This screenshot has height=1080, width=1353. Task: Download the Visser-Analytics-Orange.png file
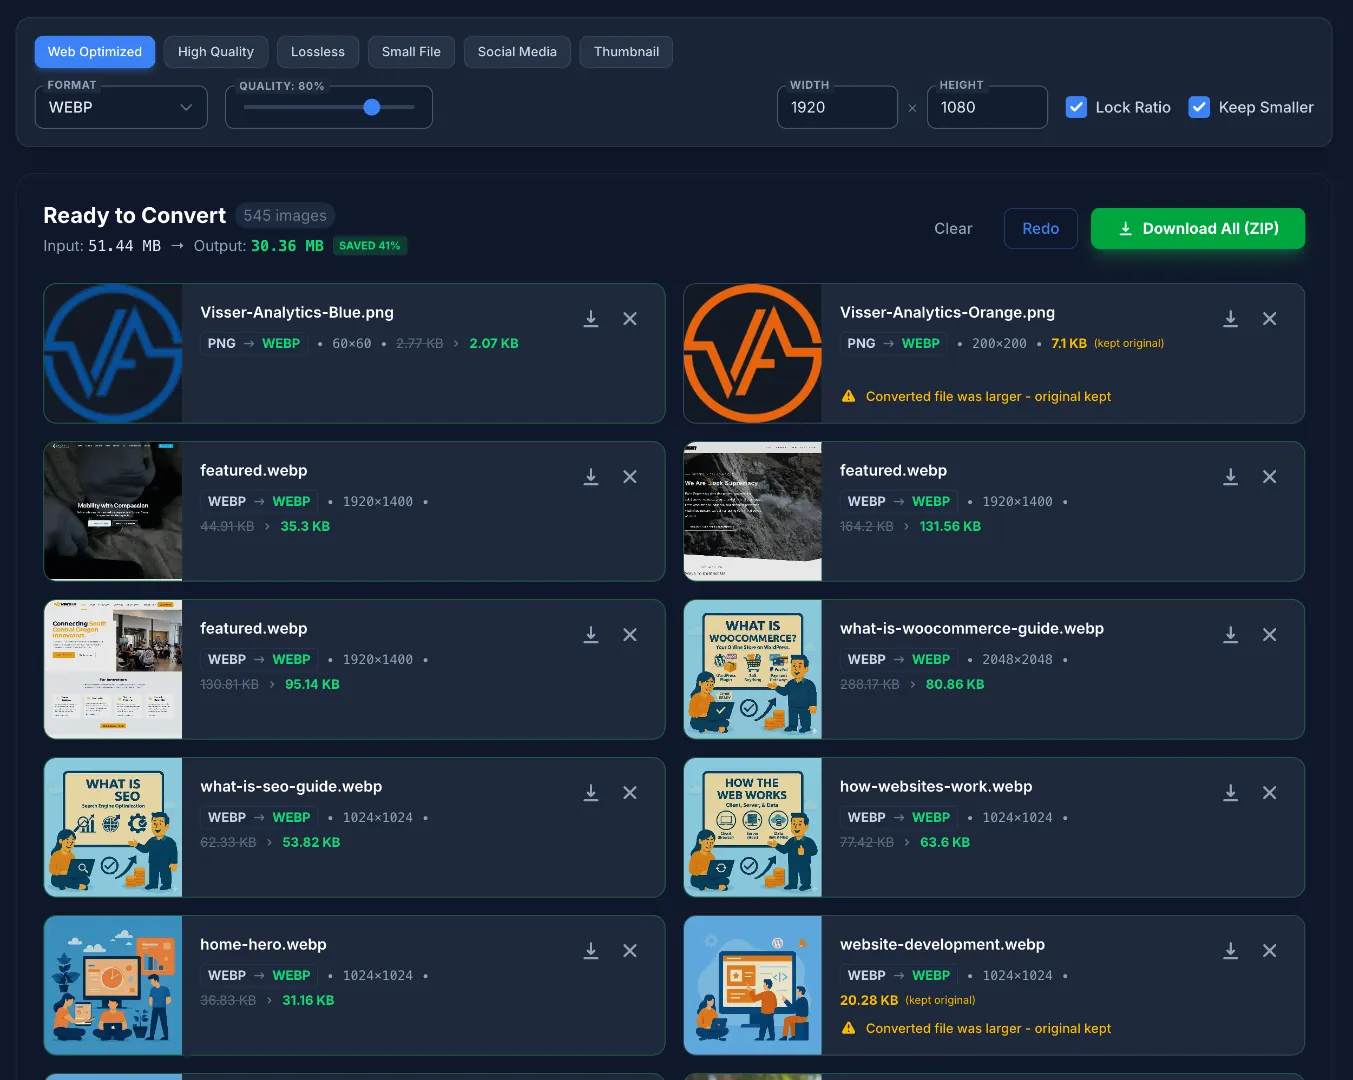[1230, 319]
